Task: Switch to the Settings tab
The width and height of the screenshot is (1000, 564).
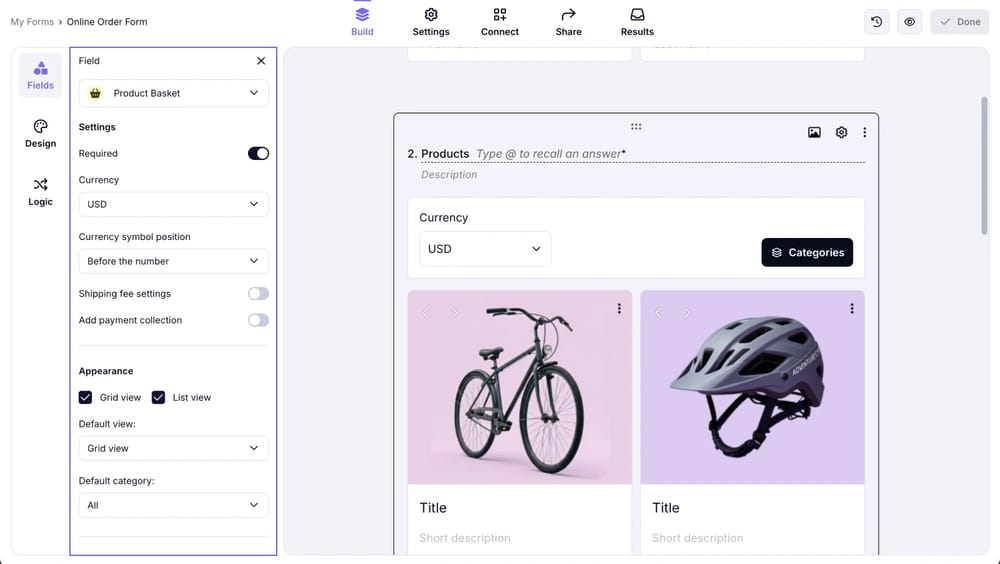Action: coord(431,22)
